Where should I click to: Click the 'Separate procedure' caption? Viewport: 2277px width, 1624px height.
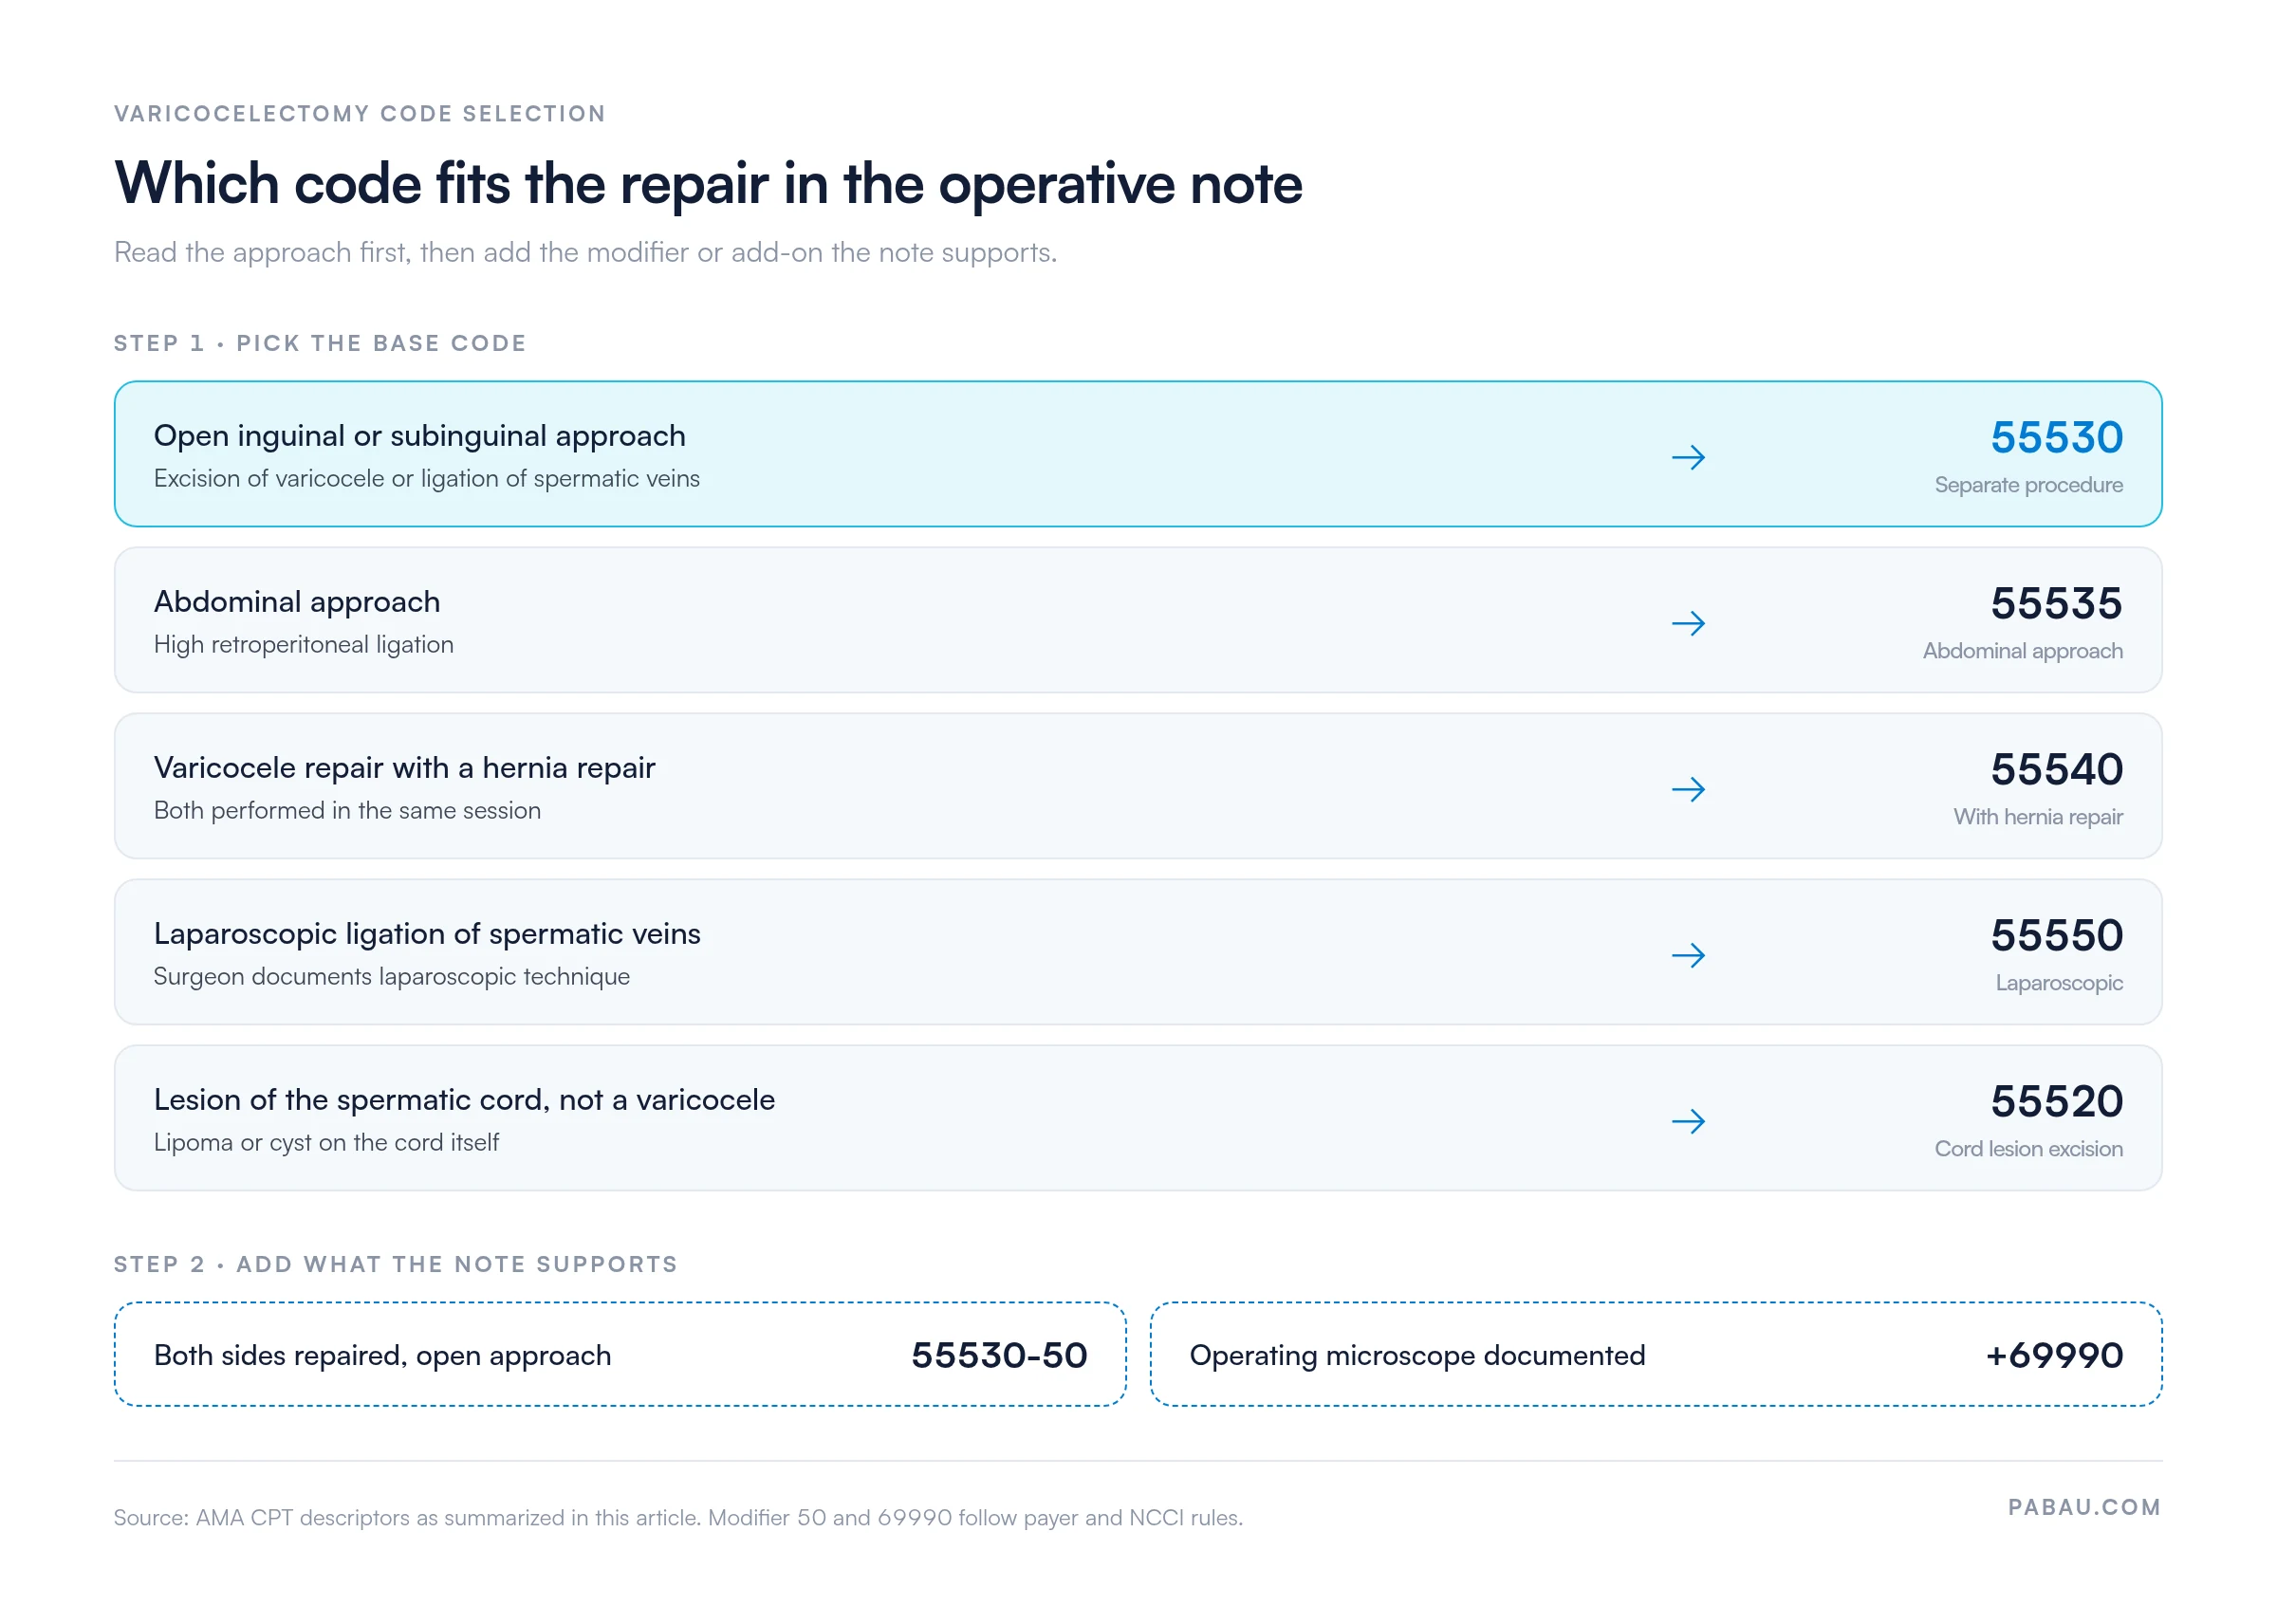[2028, 485]
